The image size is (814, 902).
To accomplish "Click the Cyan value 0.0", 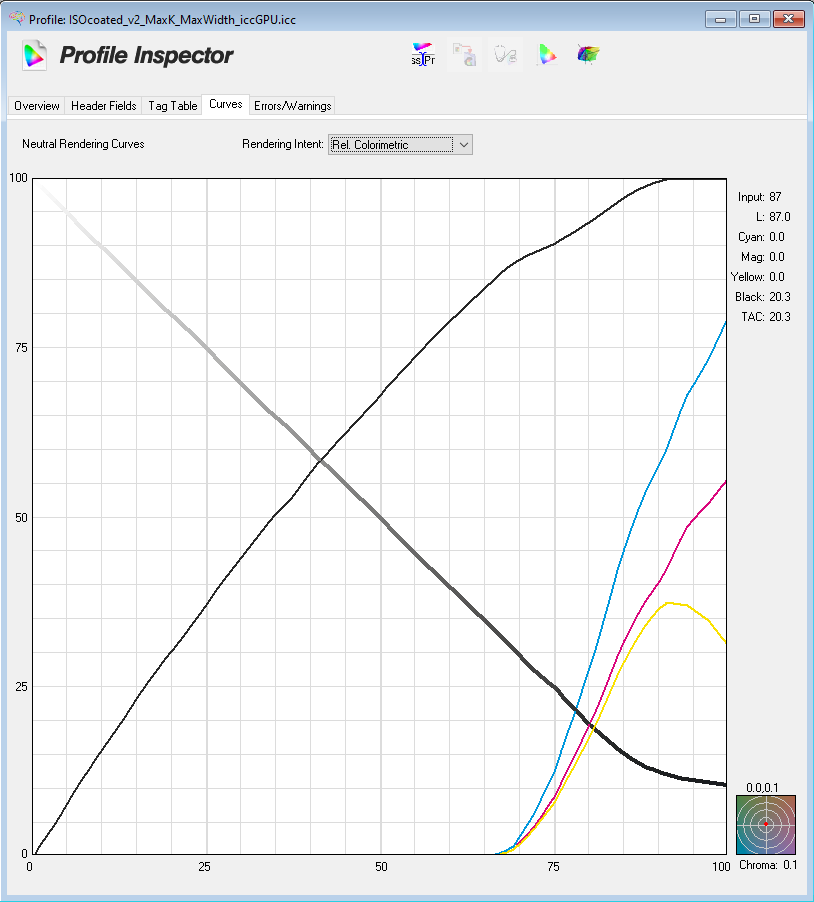I will (x=777, y=237).
